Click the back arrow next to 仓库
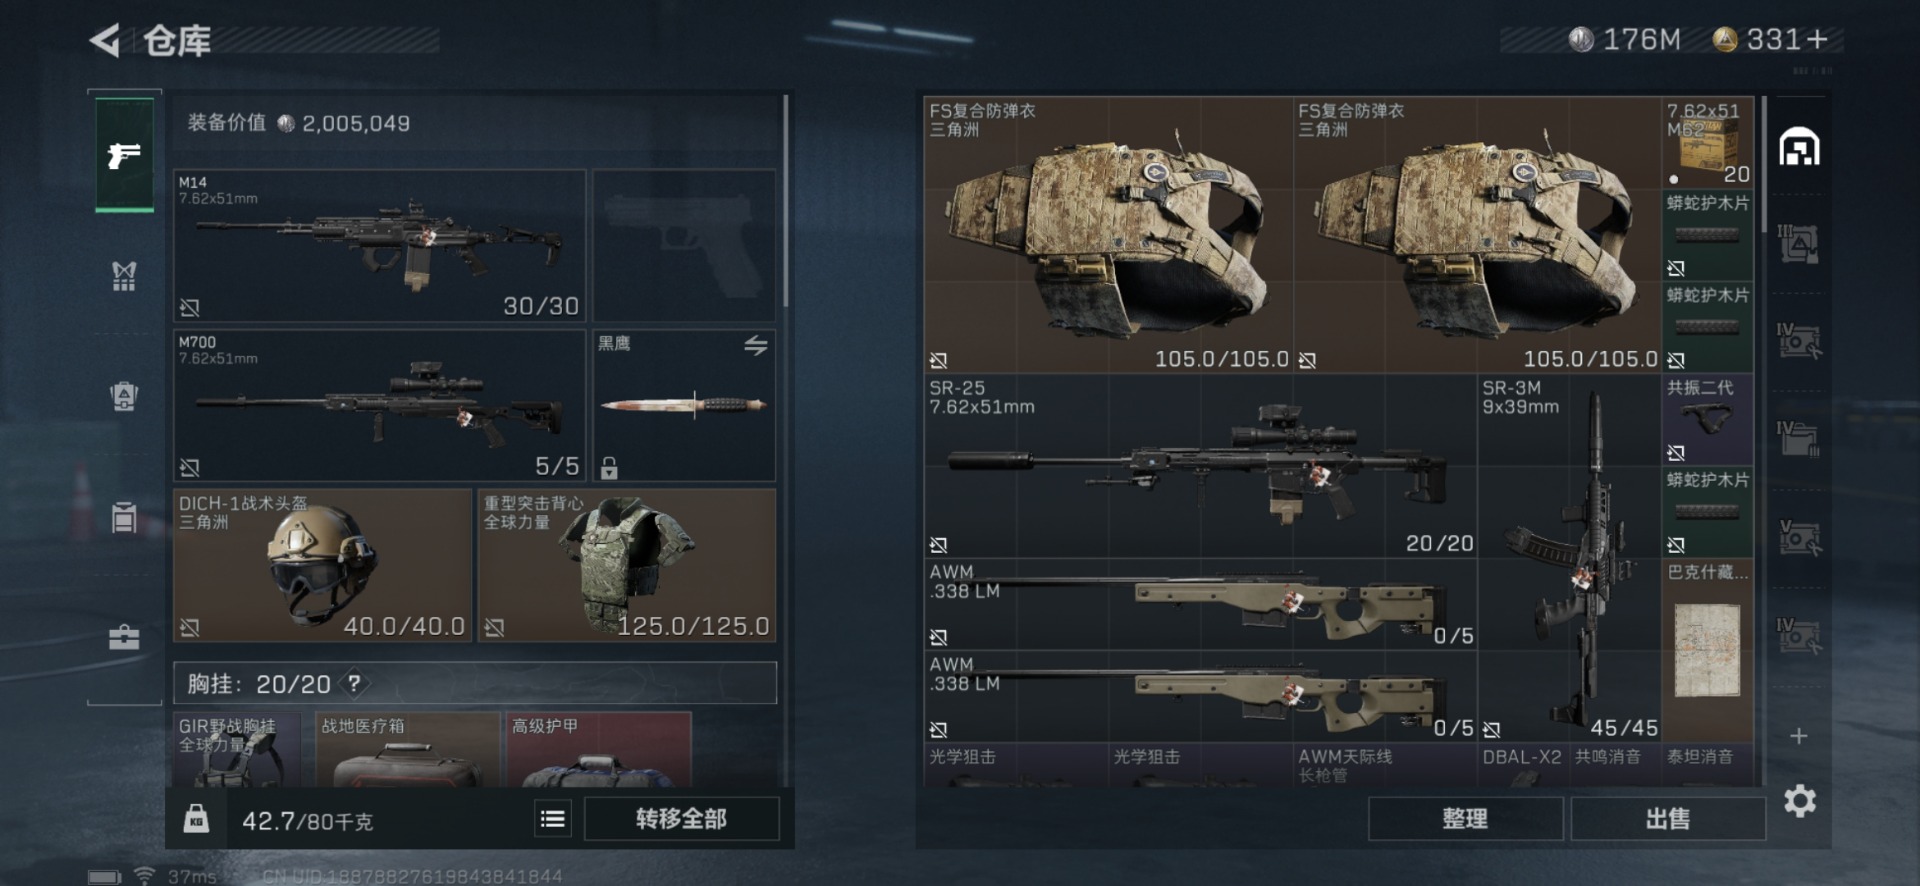The height and width of the screenshot is (886, 1920). point(105,41)
